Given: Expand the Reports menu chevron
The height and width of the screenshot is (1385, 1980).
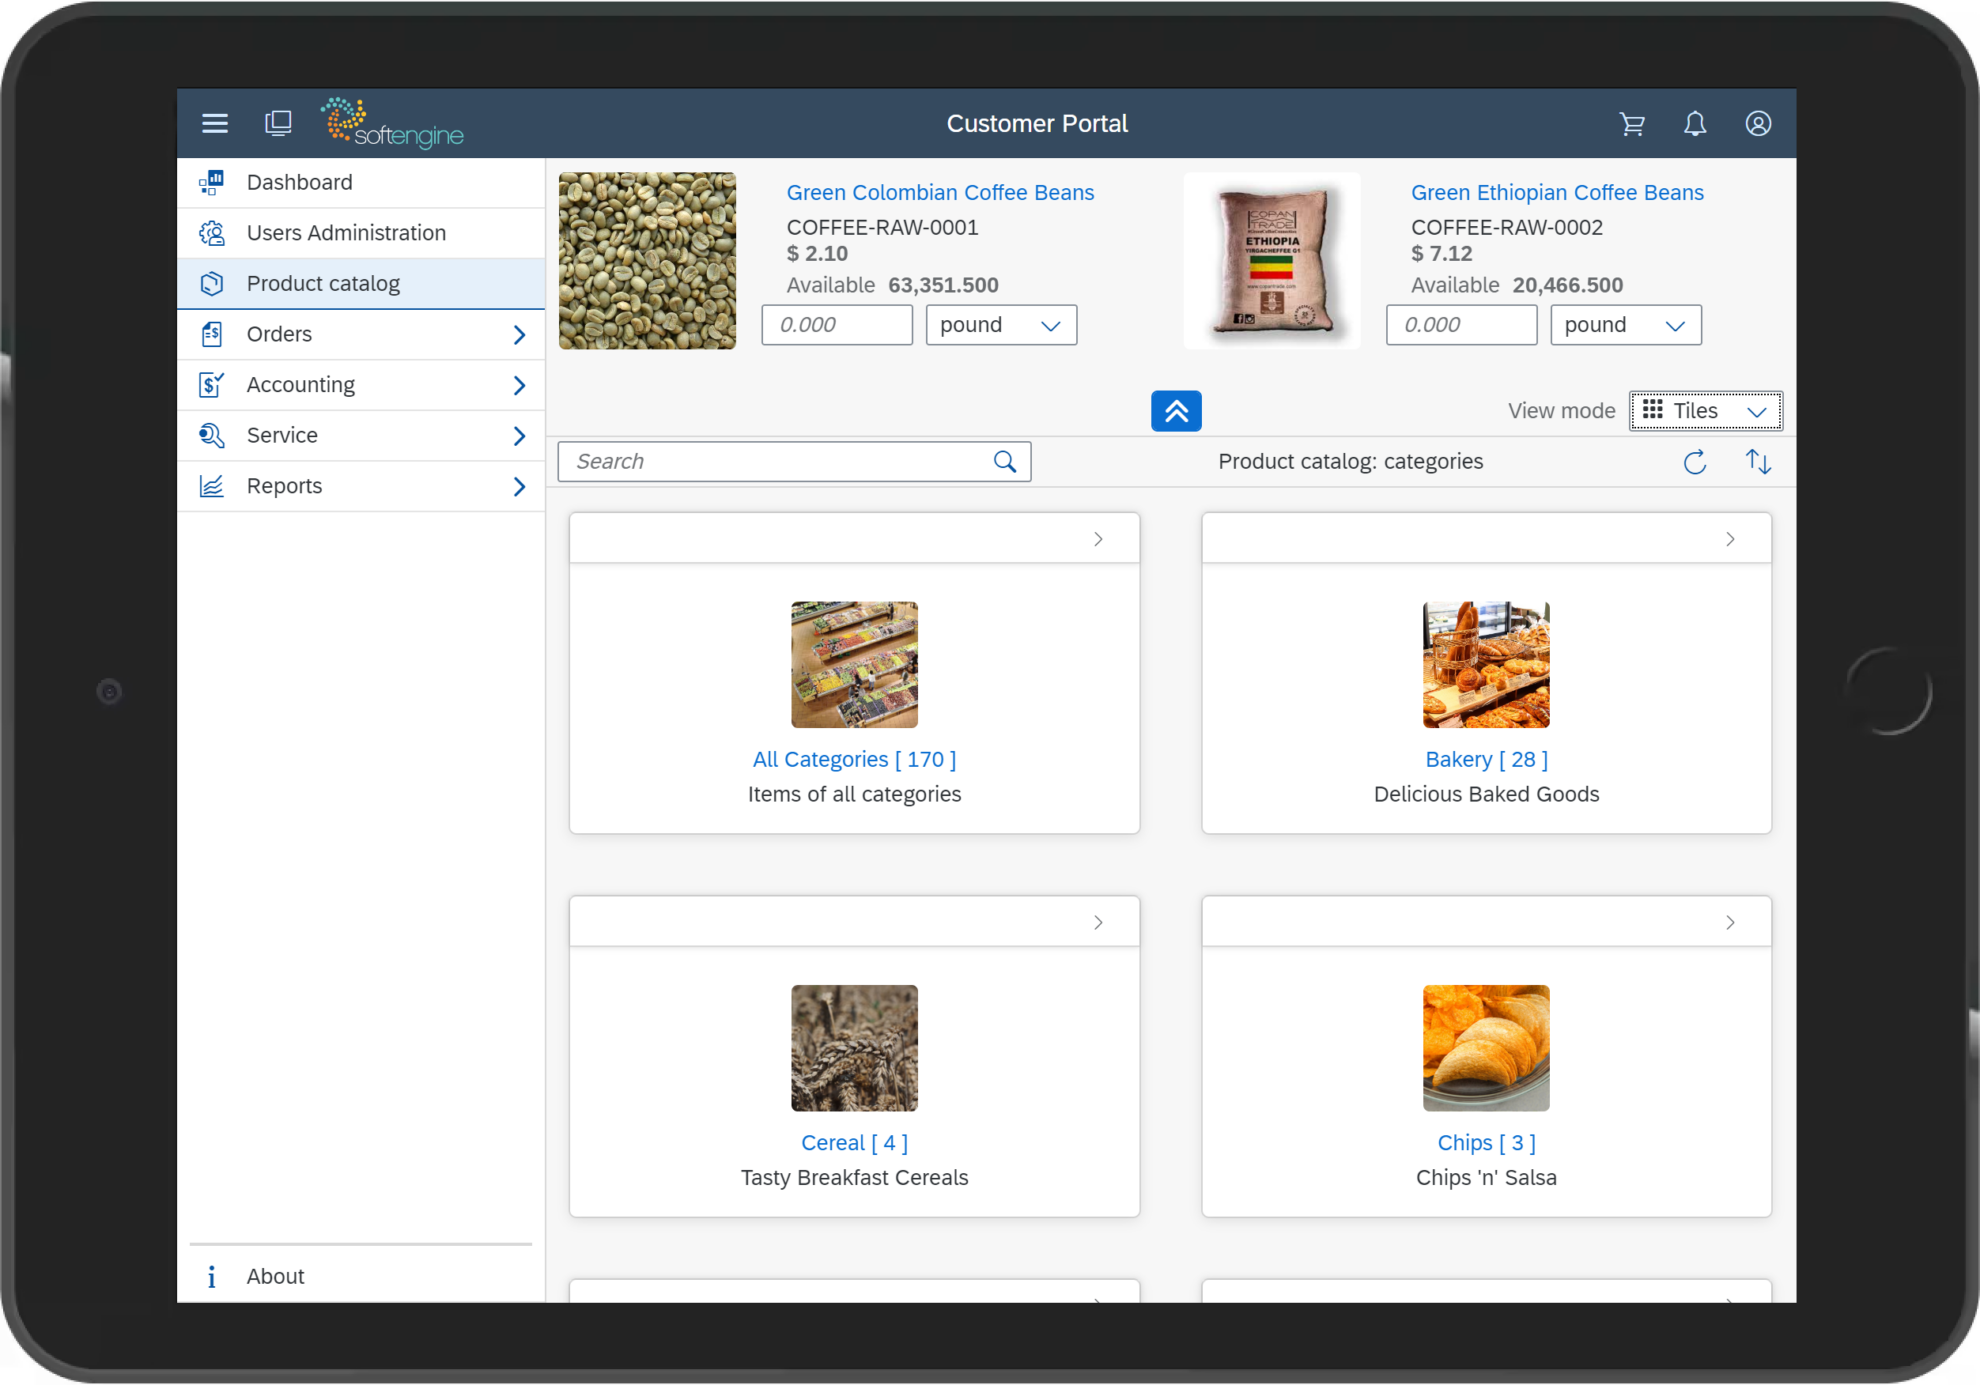Looking at the screenshot, I should 519,486.
